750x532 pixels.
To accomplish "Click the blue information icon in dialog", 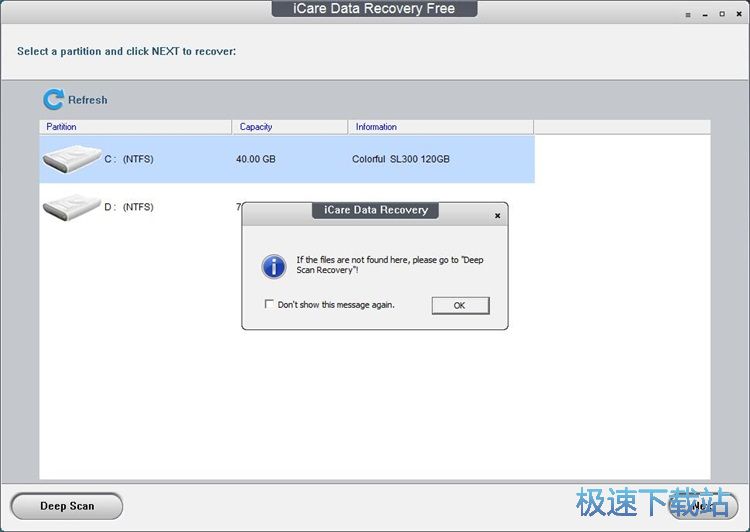I will click(274, 266).
